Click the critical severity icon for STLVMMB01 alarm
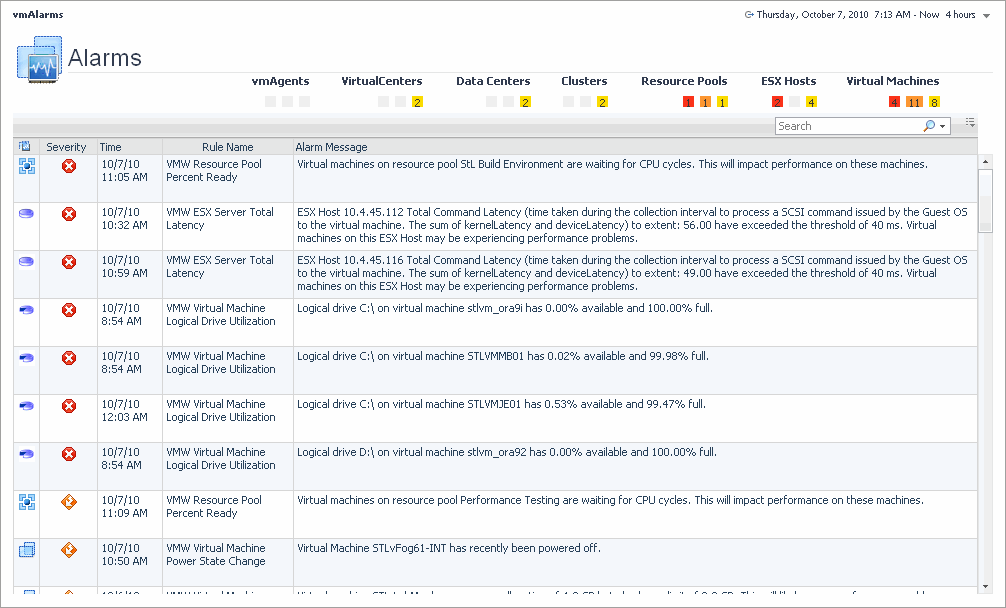 click(x=69, y=358)
